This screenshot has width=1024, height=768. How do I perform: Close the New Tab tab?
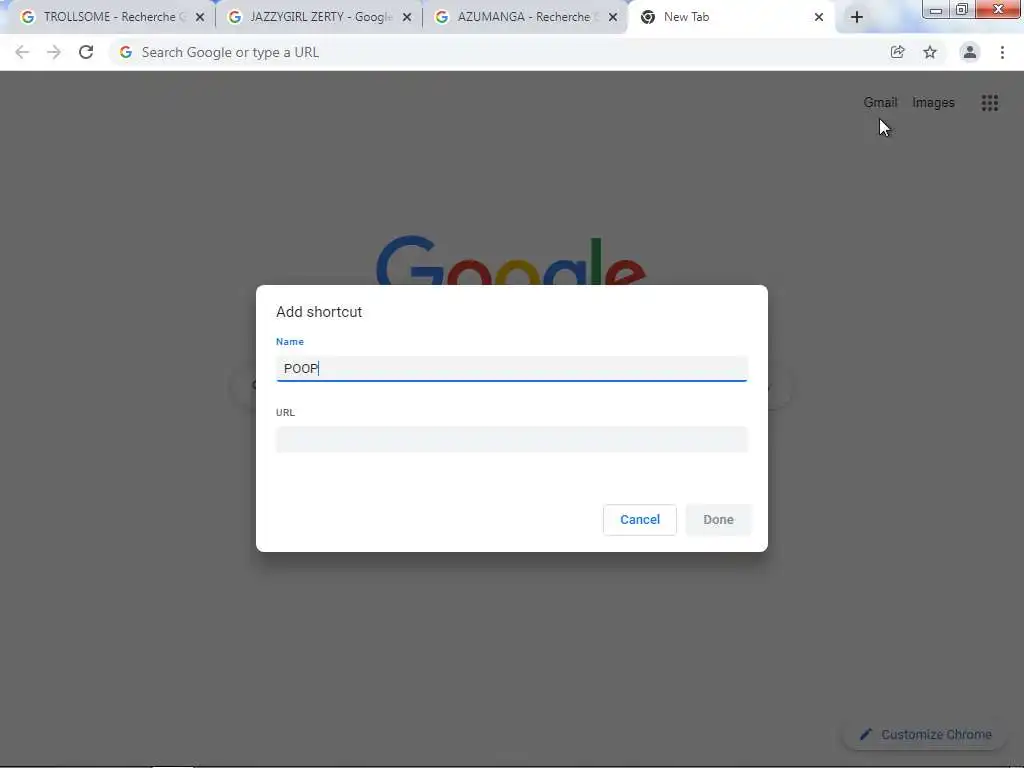coord(818,17)
